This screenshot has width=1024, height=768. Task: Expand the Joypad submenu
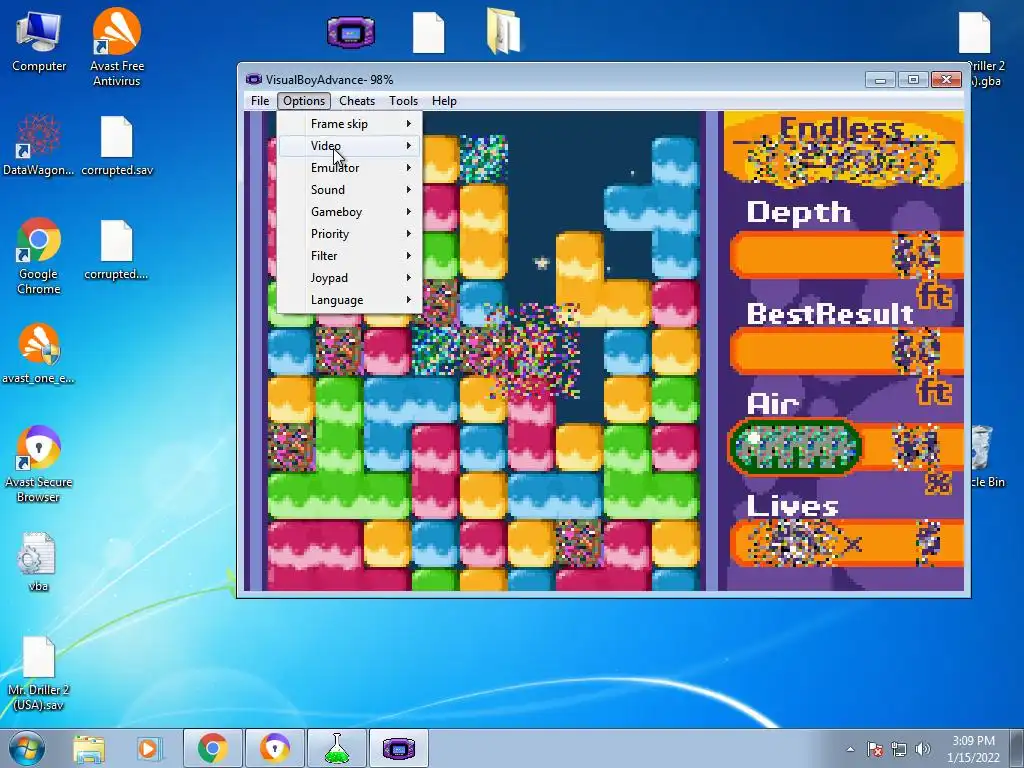point(350,278)
